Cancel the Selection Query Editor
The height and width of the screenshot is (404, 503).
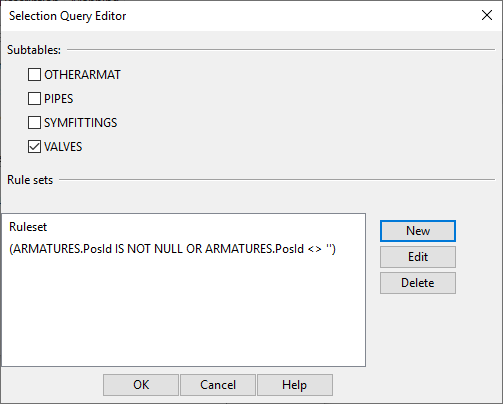pos(218,385)
